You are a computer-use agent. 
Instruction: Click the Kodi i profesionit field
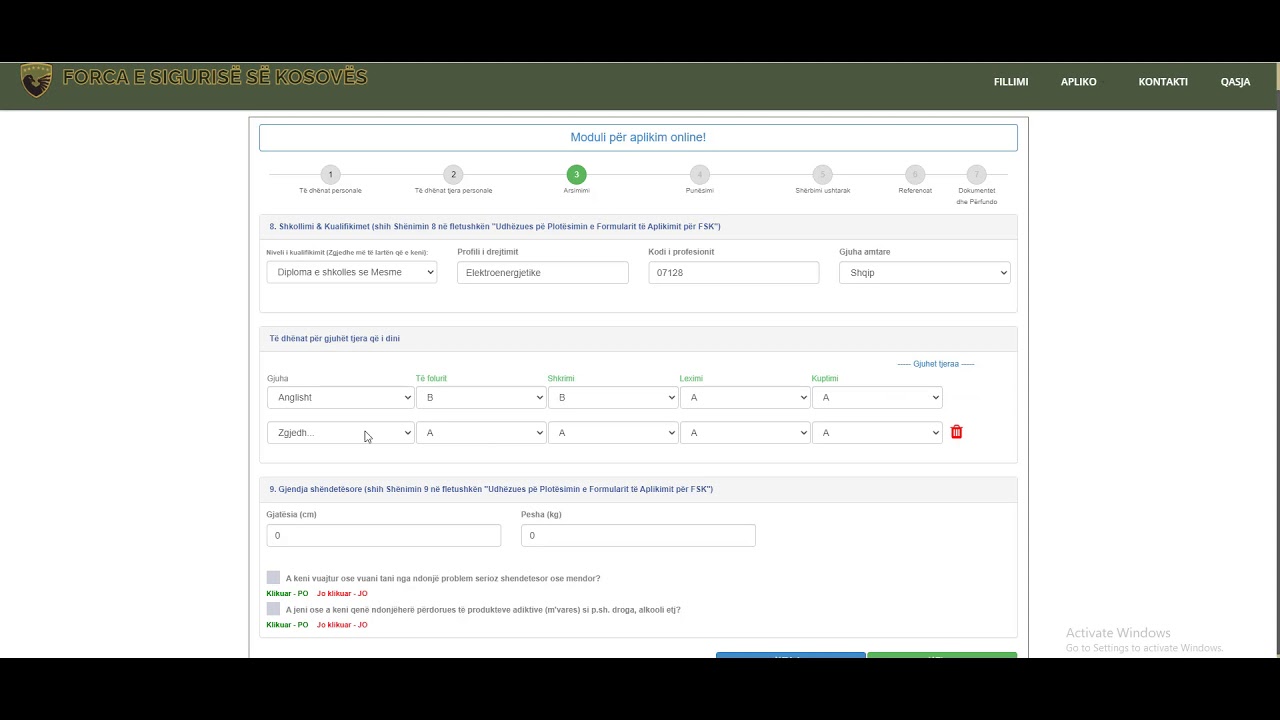click(x=734, y=272)
